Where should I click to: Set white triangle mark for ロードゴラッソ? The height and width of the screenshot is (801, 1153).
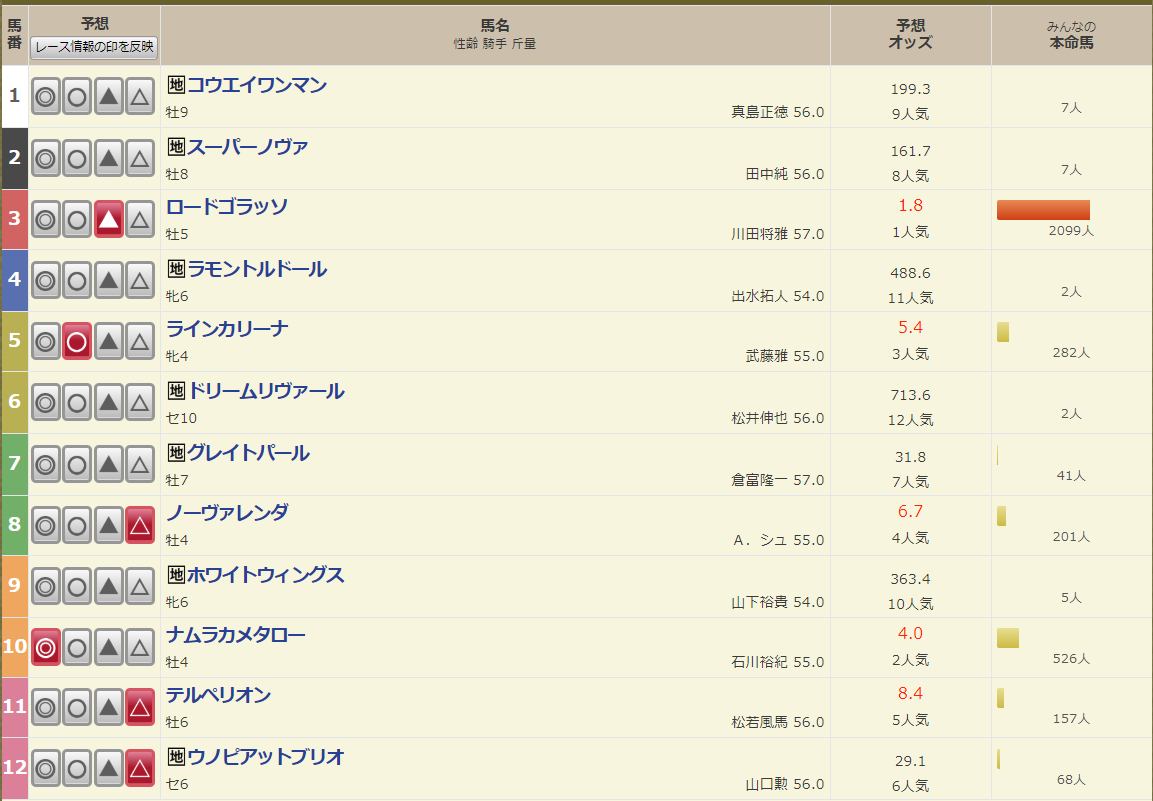click(140, 219)
